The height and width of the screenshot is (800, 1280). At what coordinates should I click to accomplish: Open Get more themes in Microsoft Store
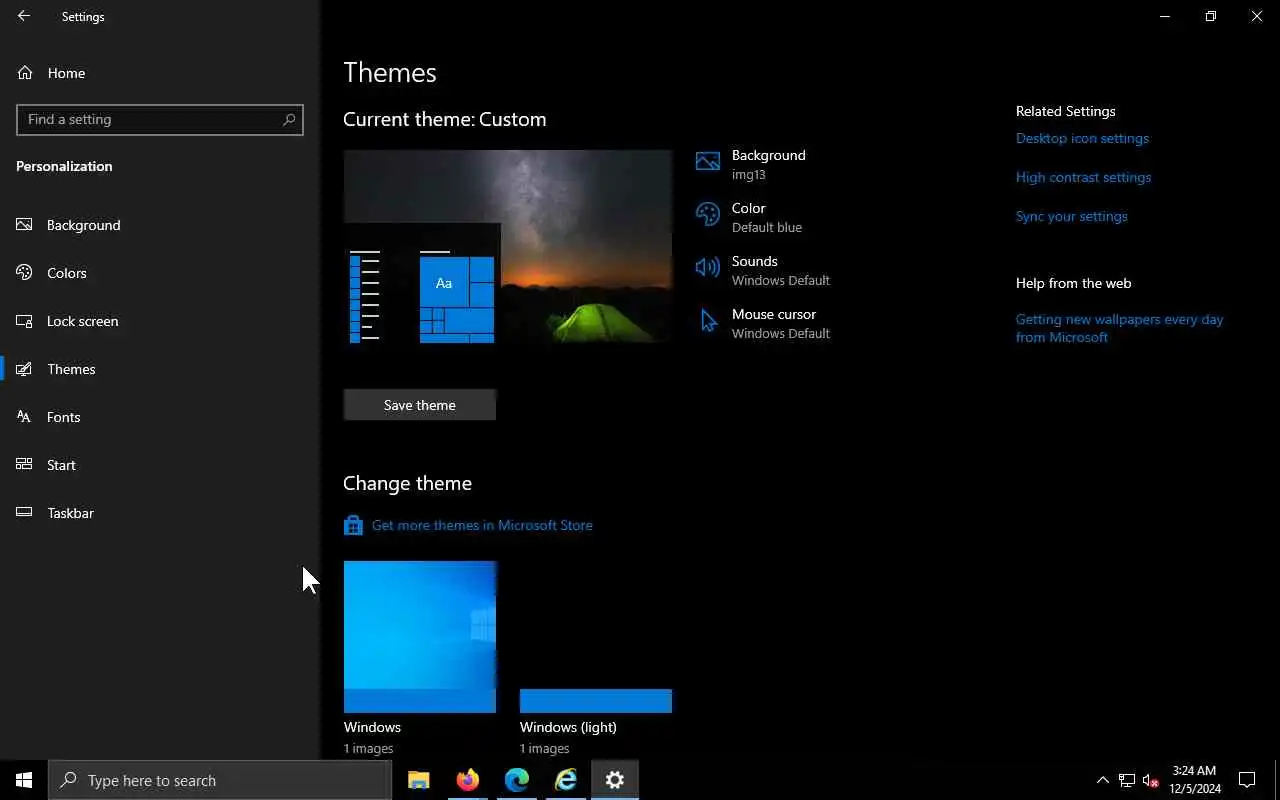[x=482, y=525]
